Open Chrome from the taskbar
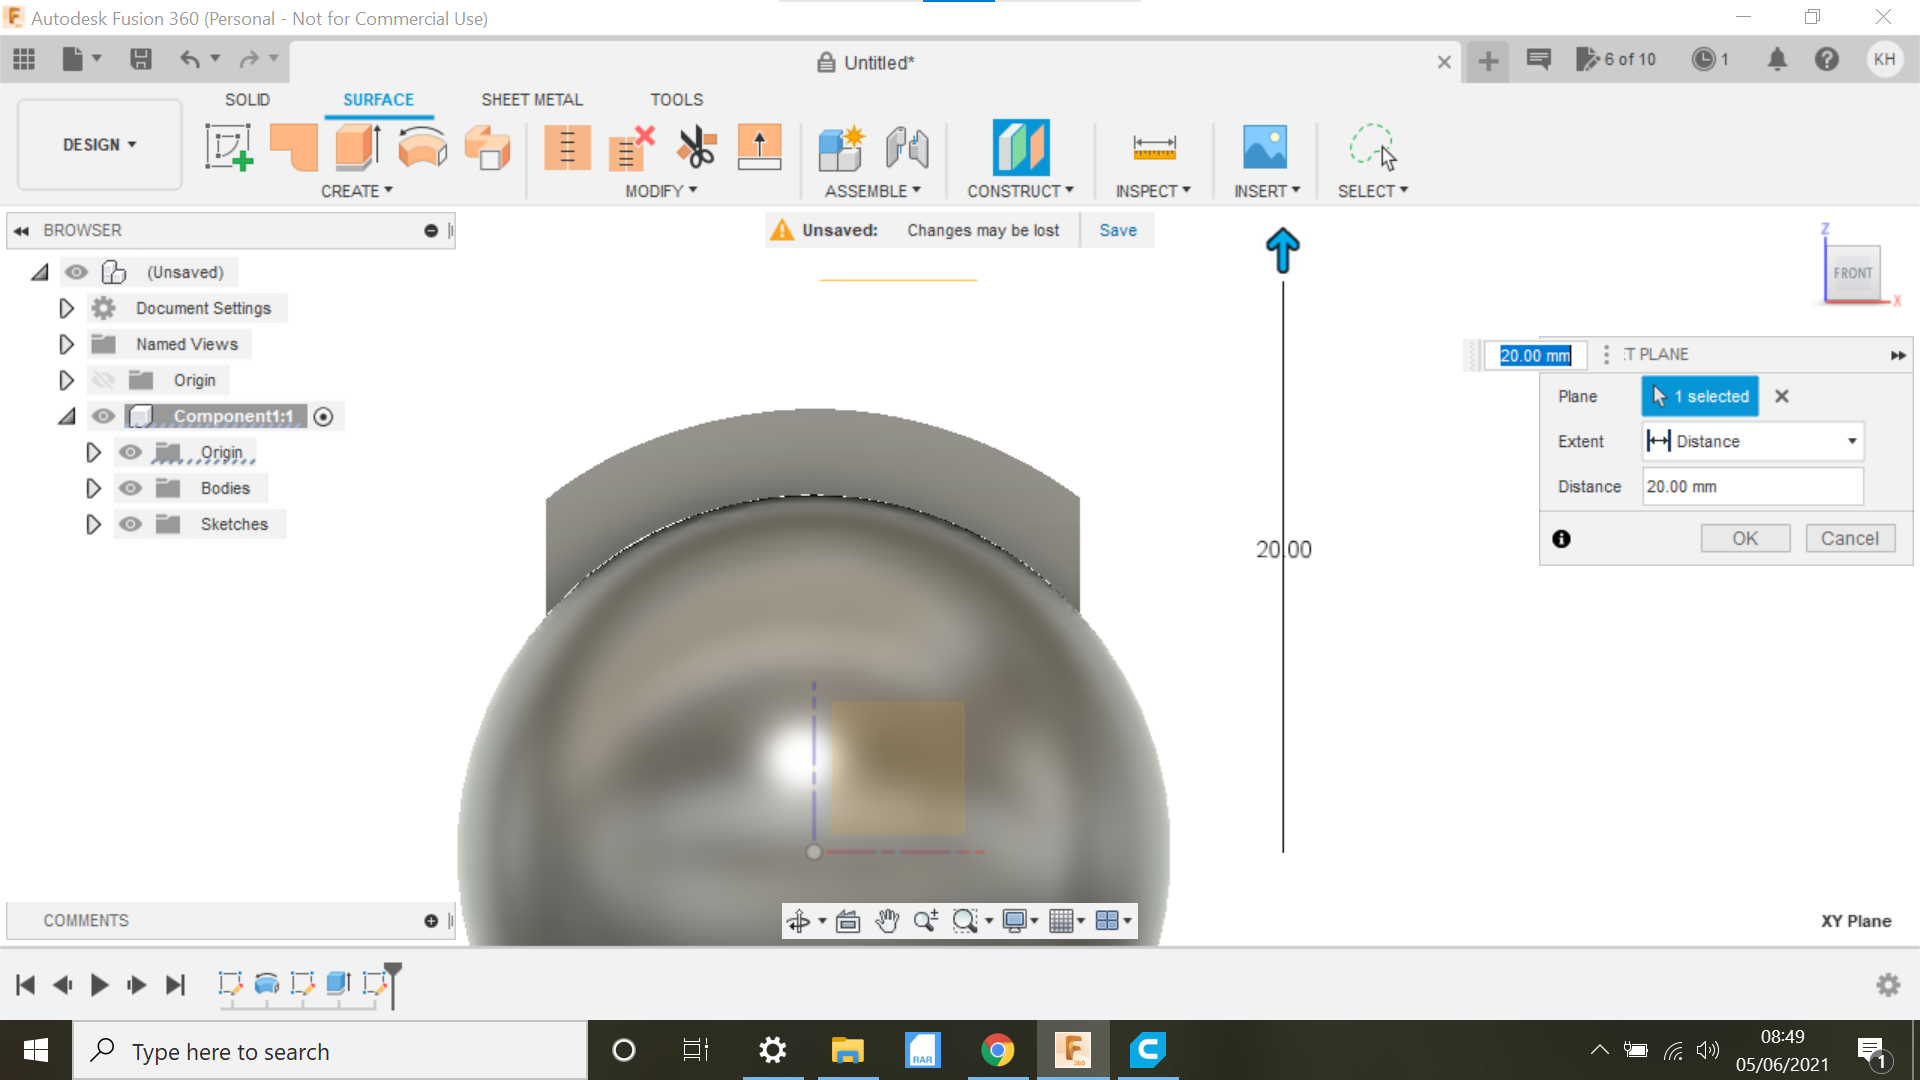The image size is (1920, 1080). click(997, 1050)
